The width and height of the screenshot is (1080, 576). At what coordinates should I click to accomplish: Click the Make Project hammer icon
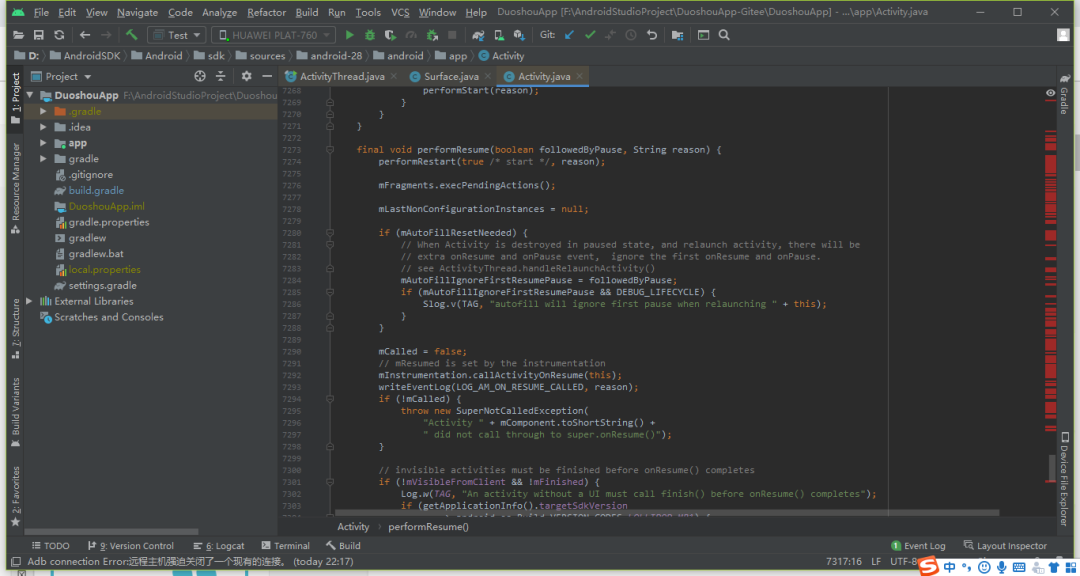click(x=131, y=35)
